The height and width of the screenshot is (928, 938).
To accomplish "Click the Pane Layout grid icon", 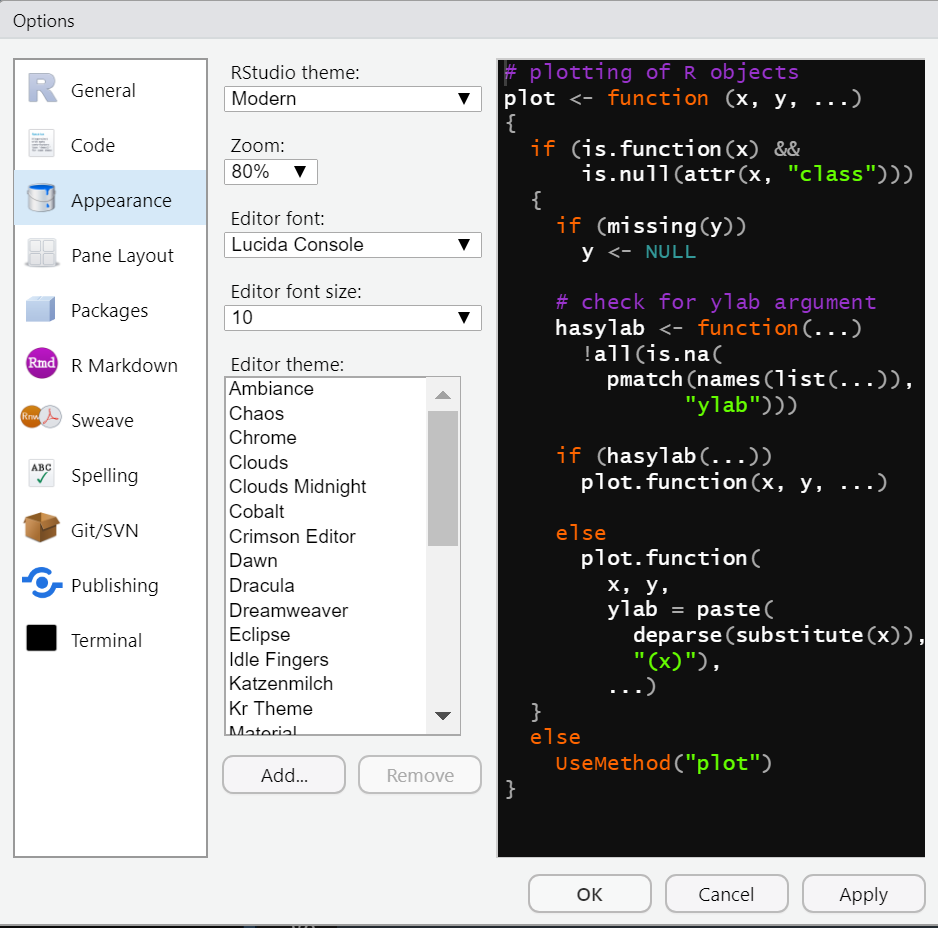I will coord(42,253).
